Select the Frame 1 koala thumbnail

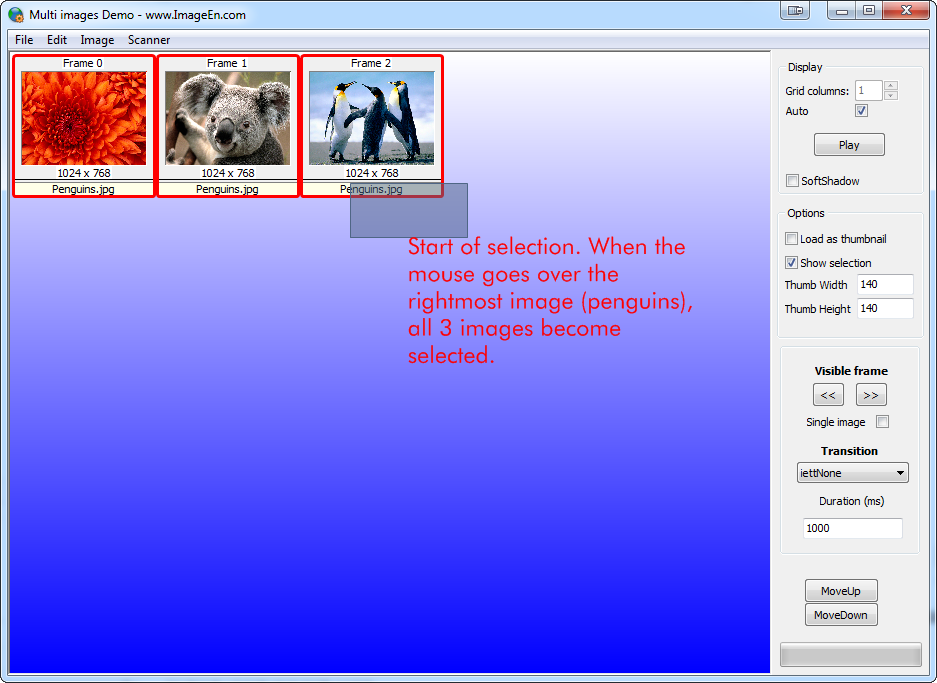228,118
